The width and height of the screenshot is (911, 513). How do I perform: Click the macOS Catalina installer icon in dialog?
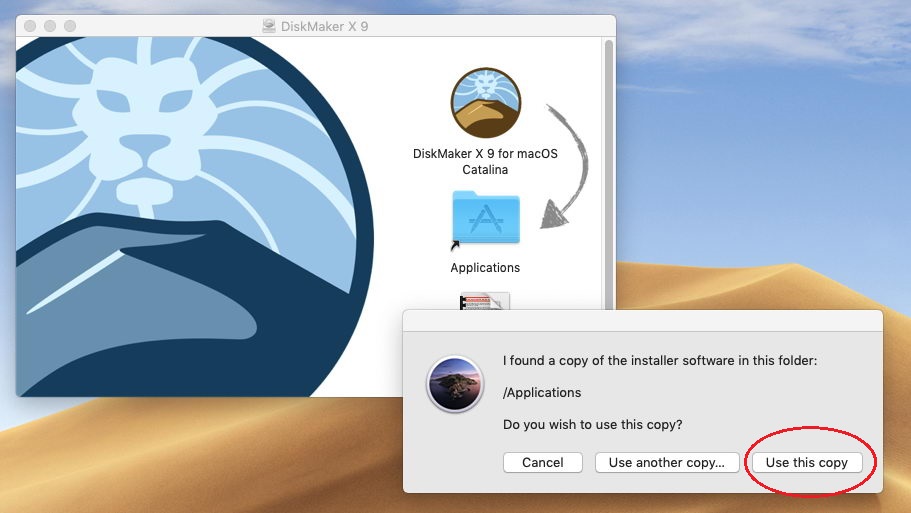tap(455, 384)
